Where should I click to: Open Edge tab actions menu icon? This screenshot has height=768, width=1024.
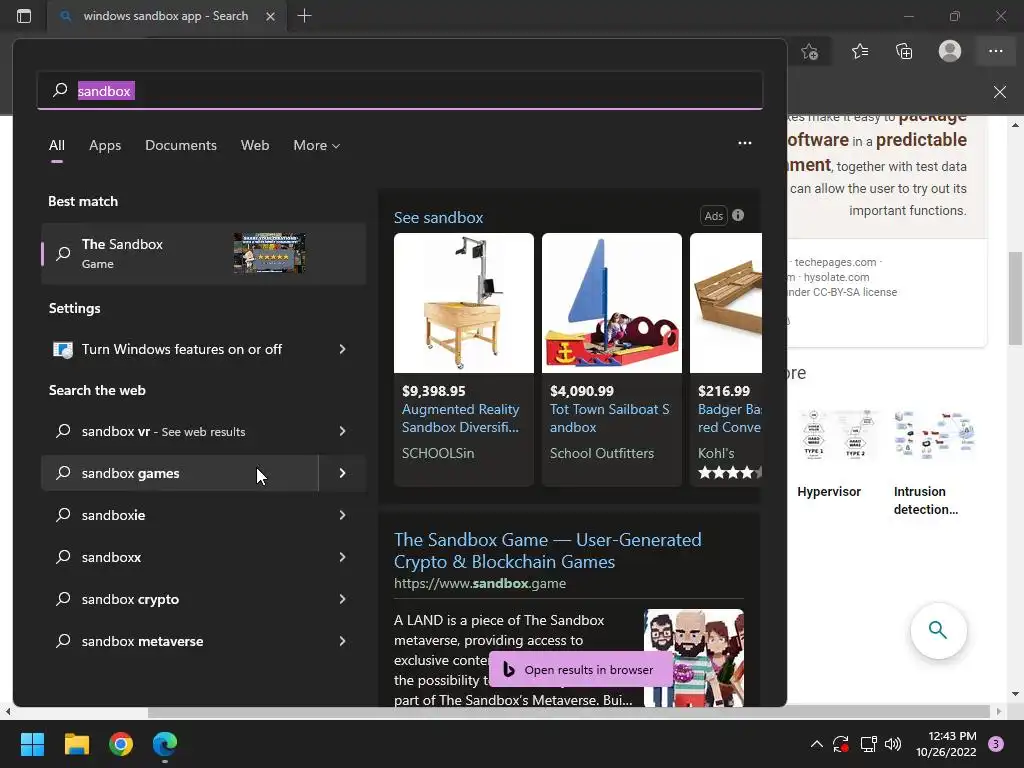click(x=24, y=16)
